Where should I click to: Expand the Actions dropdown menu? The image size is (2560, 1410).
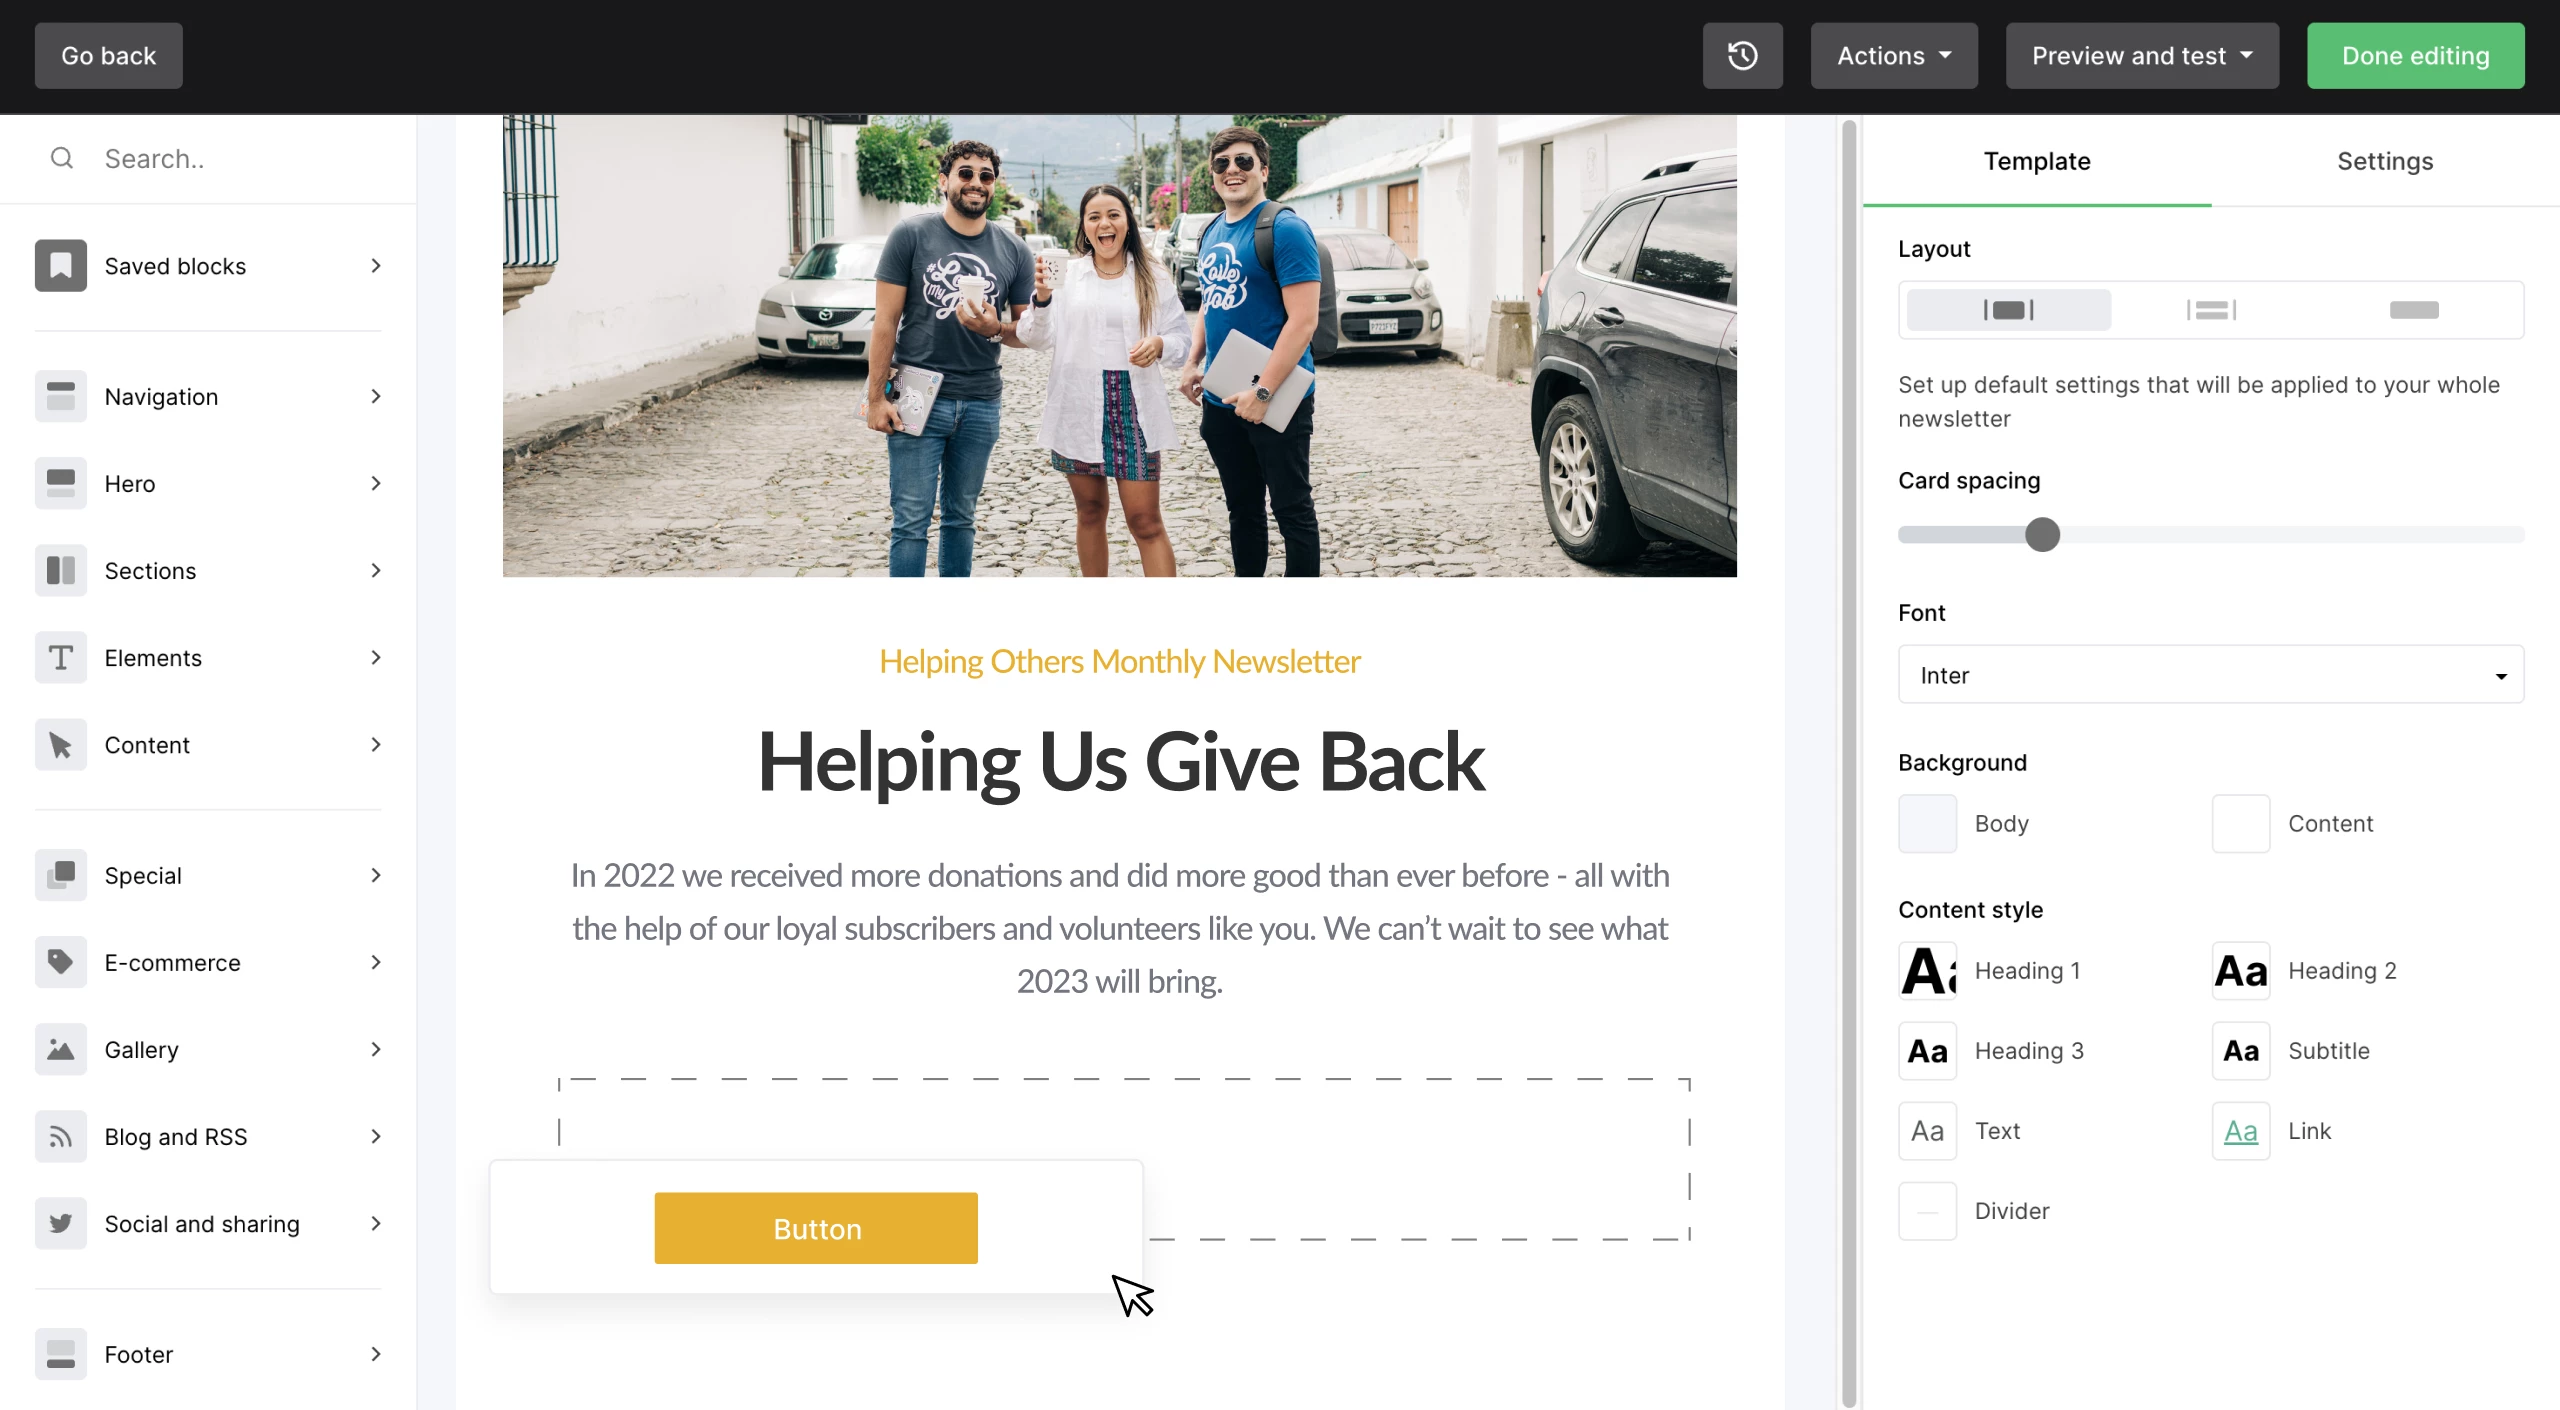(x=1894, y=56)
